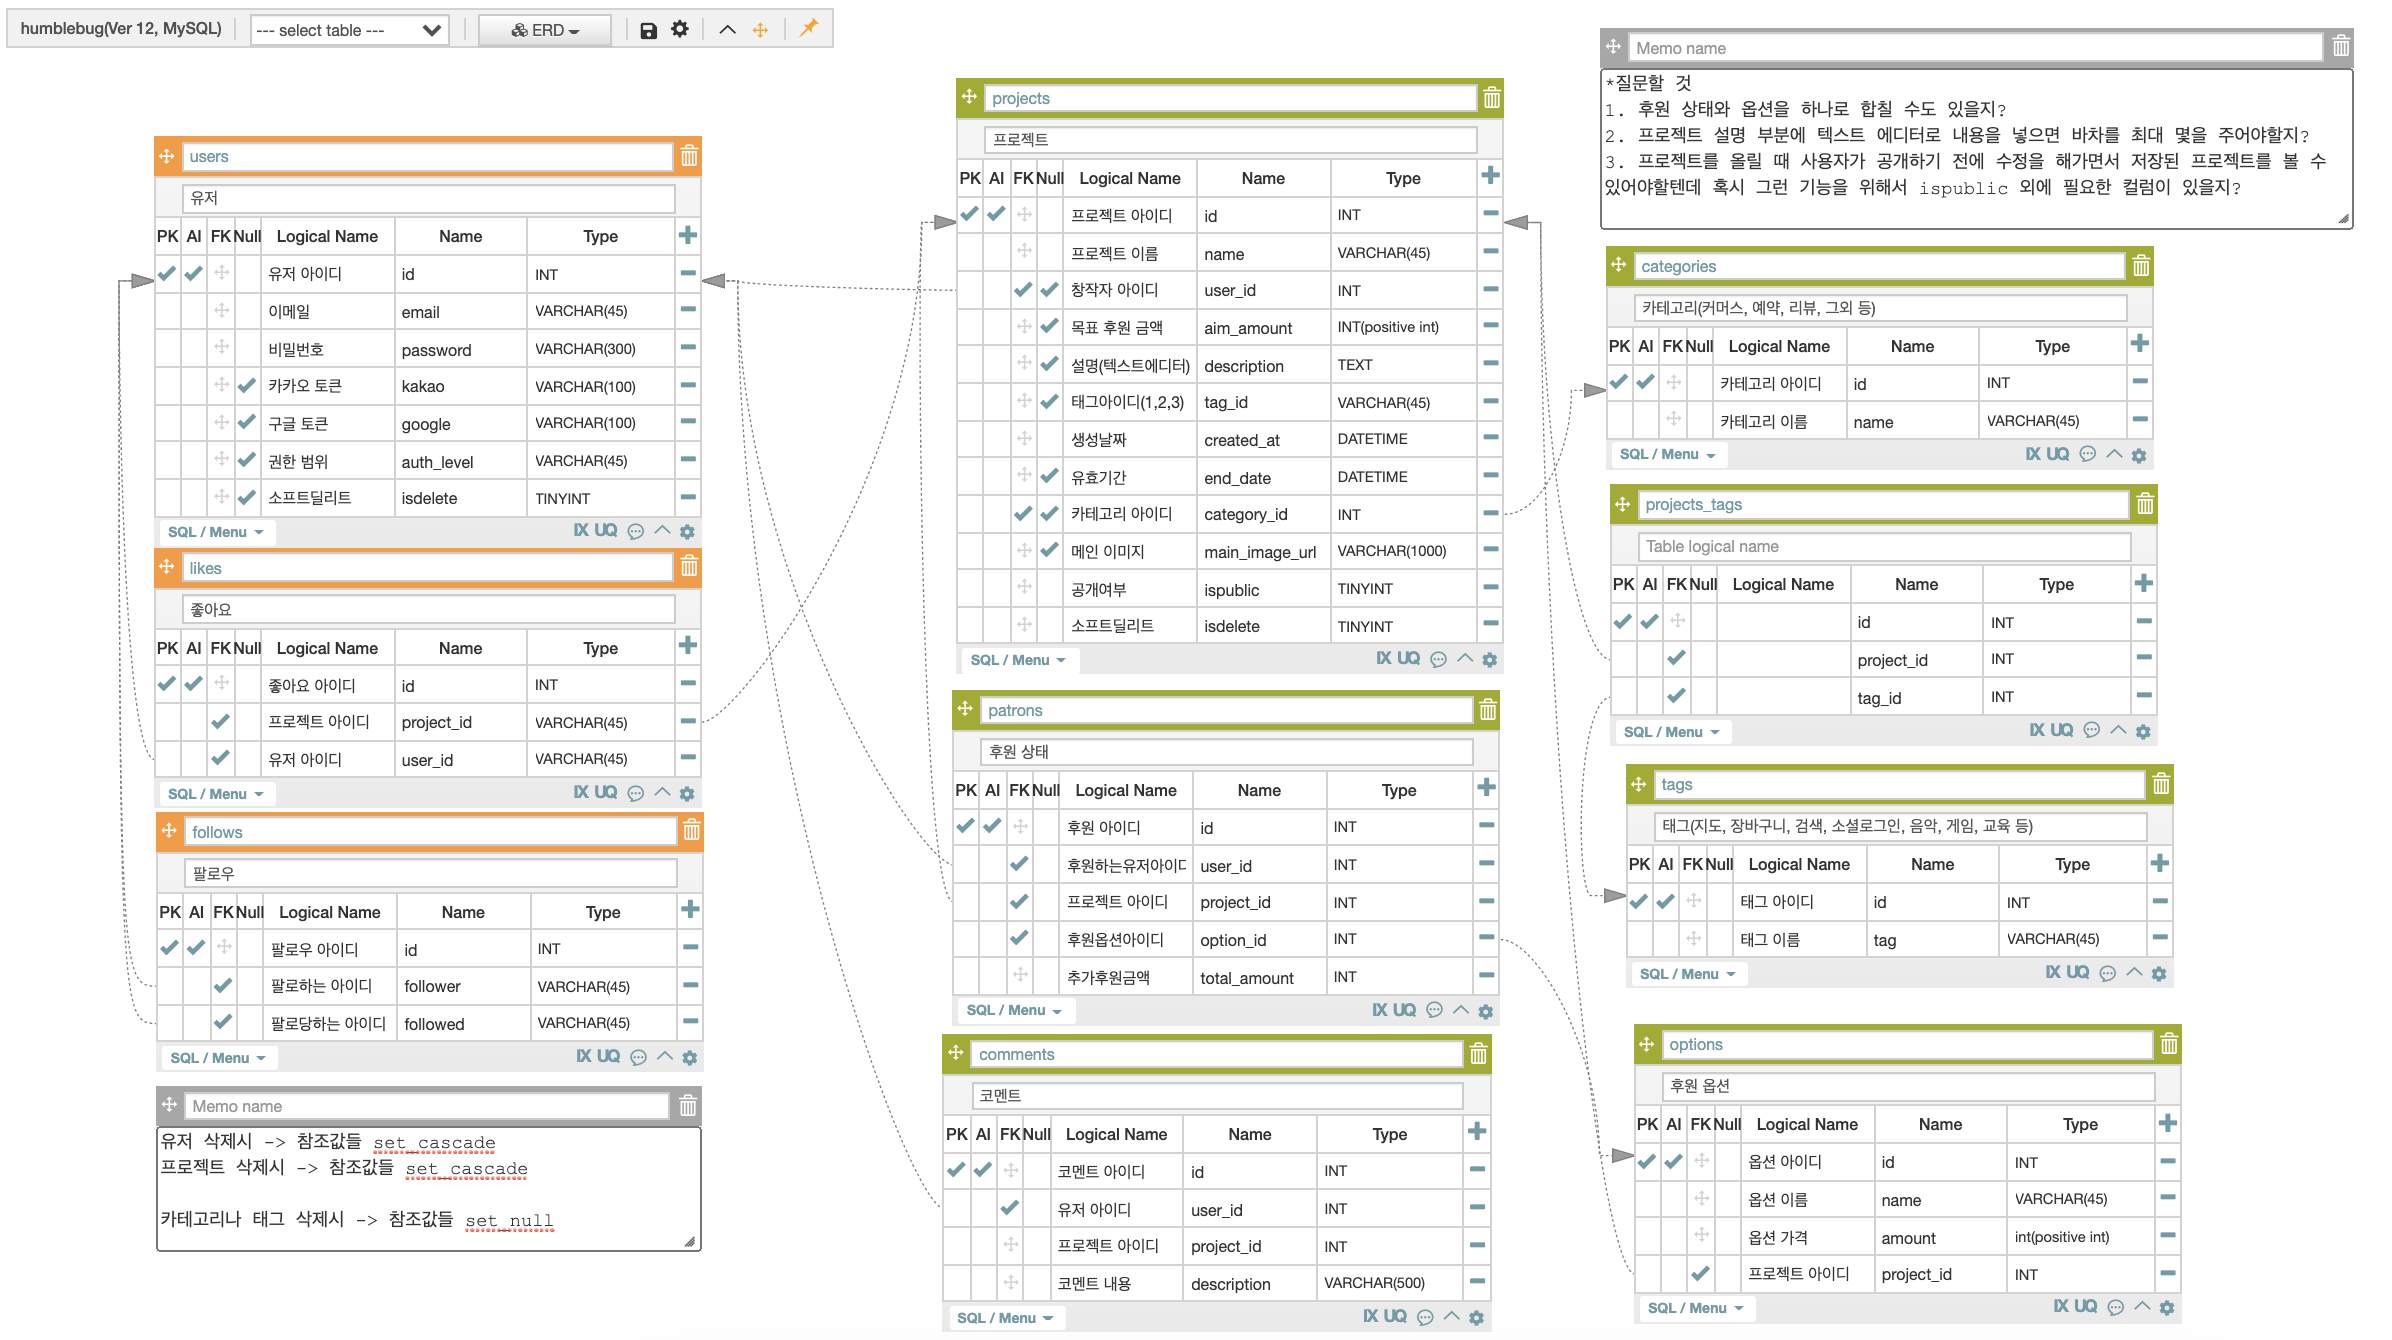
Task: Click the Memo name field in top-right memo
Action: 1974,48
